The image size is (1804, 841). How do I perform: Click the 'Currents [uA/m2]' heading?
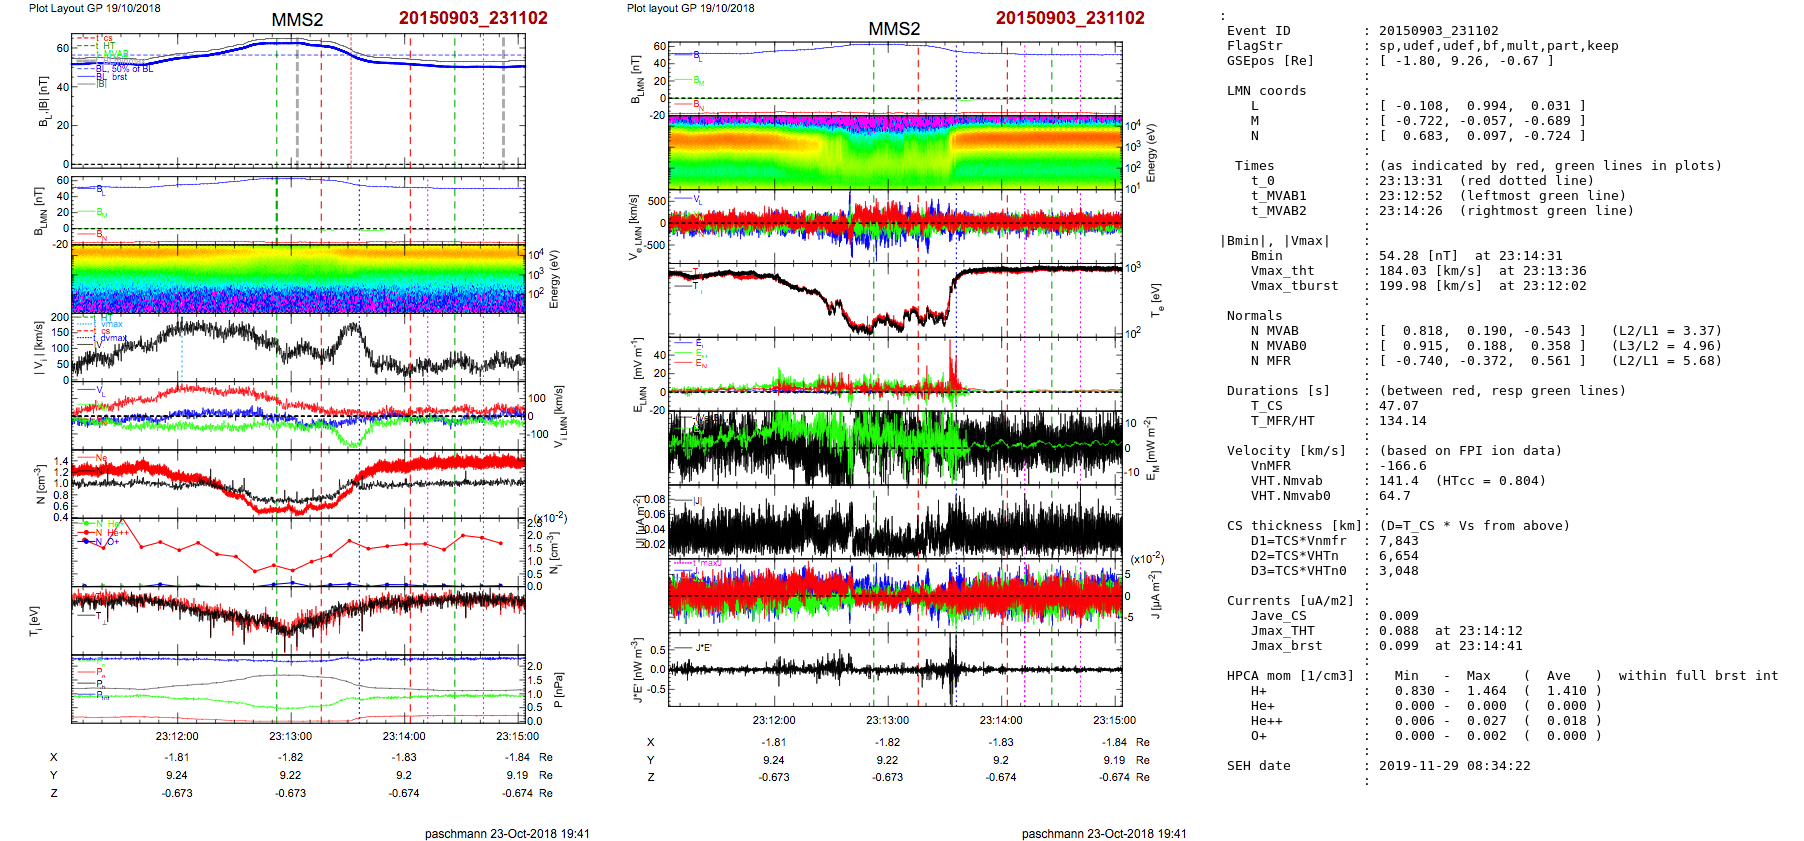point(1290,601)
